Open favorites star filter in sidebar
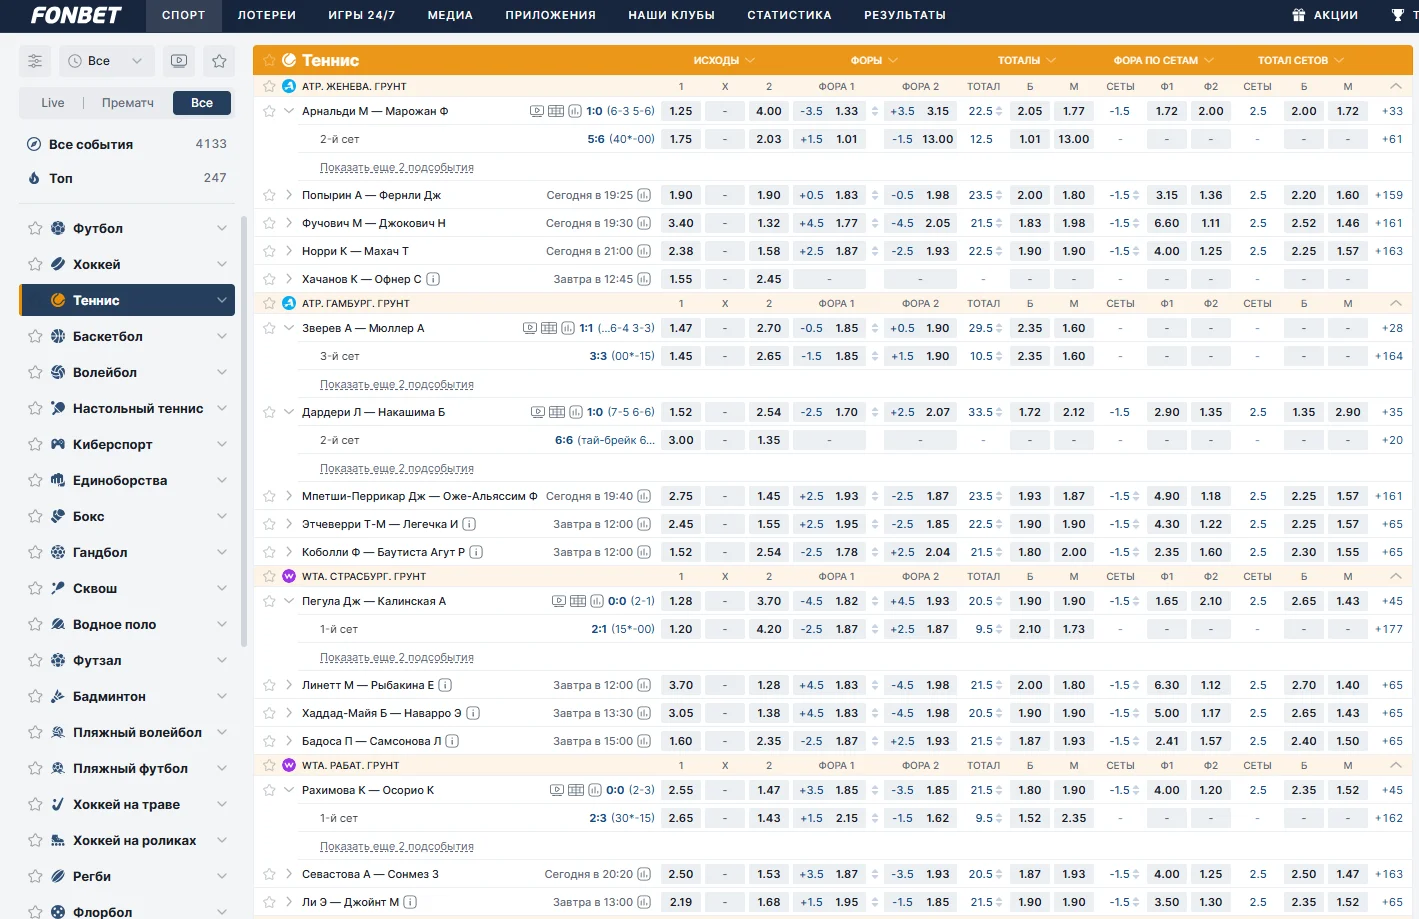1419x919 pixels. point(219,61)
